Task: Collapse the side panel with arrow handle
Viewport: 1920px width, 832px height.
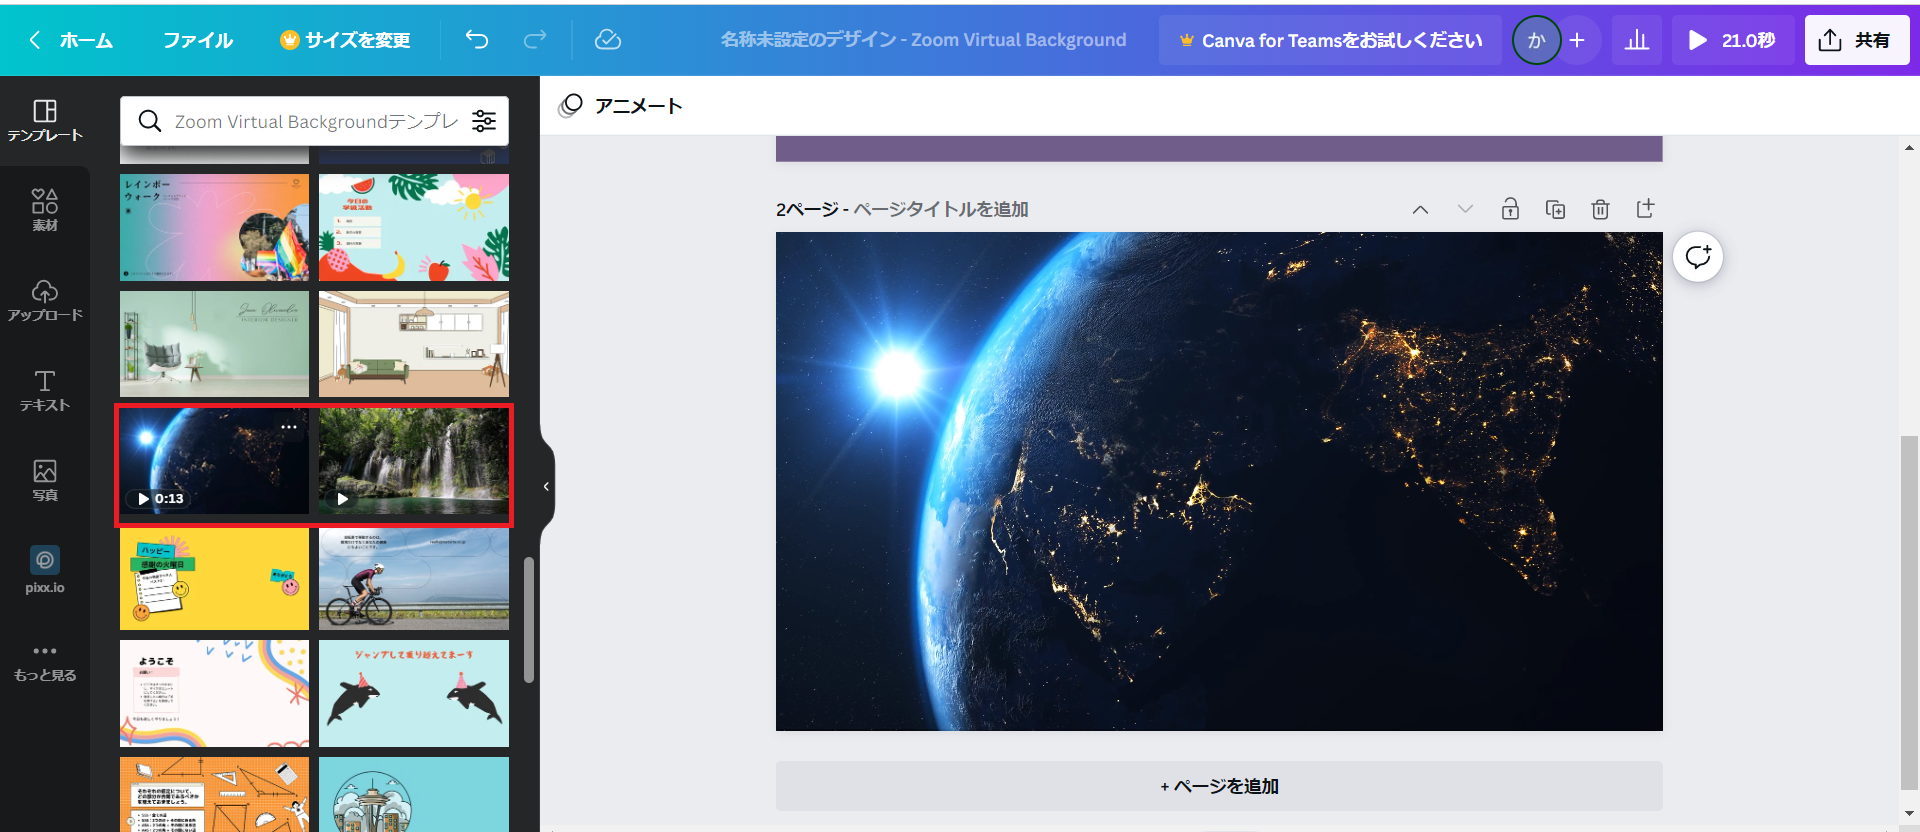Action: (x=546, y=486)
